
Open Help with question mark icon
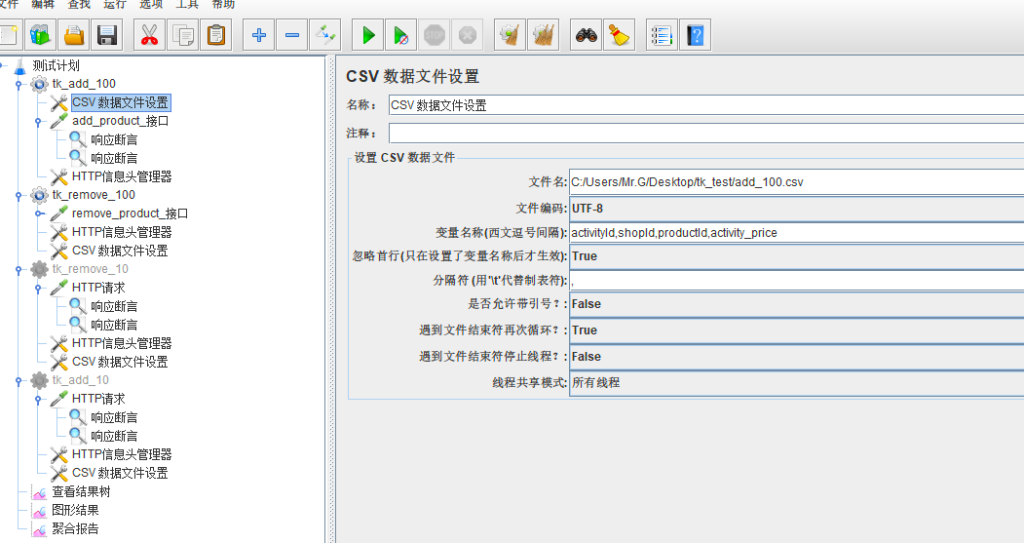[x=695, y=35]
